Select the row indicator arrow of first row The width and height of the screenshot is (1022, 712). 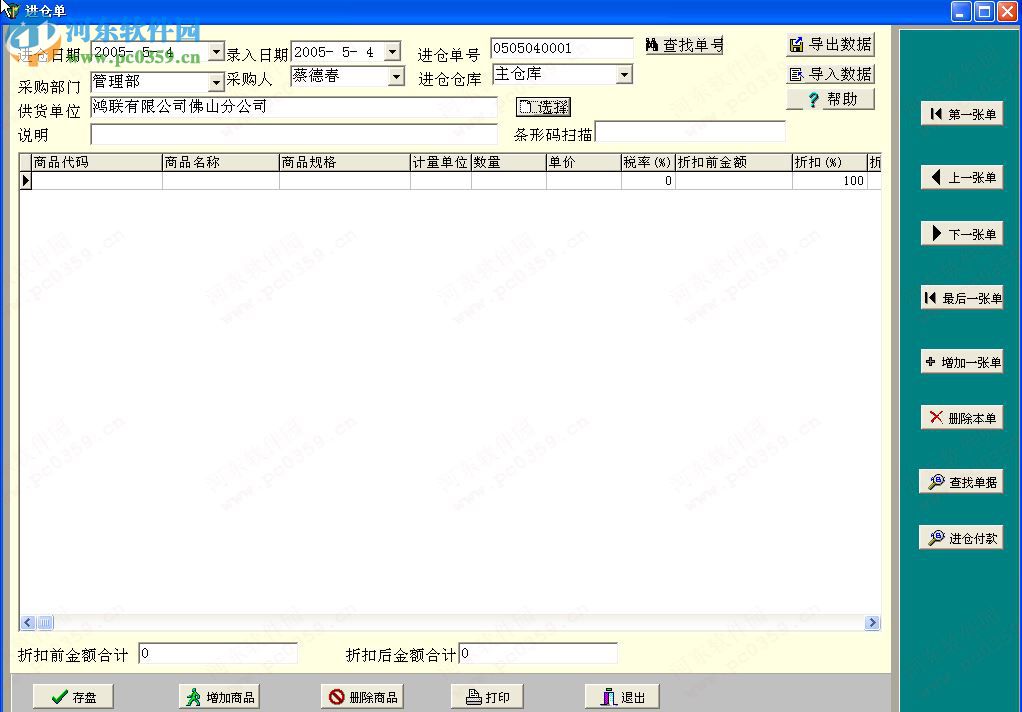(25, 181)
